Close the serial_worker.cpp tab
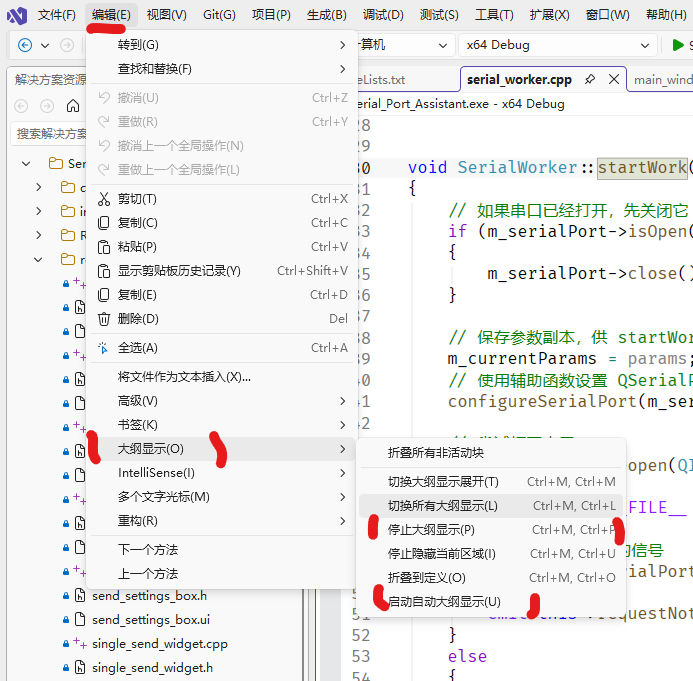 (613, 80)
